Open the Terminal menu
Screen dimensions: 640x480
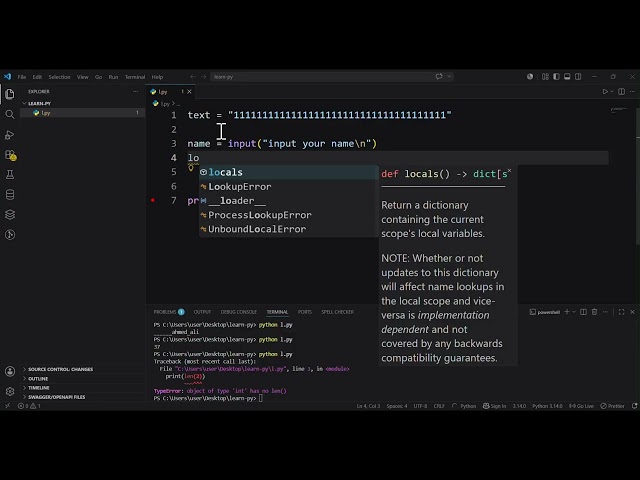(x=135, y=77)
